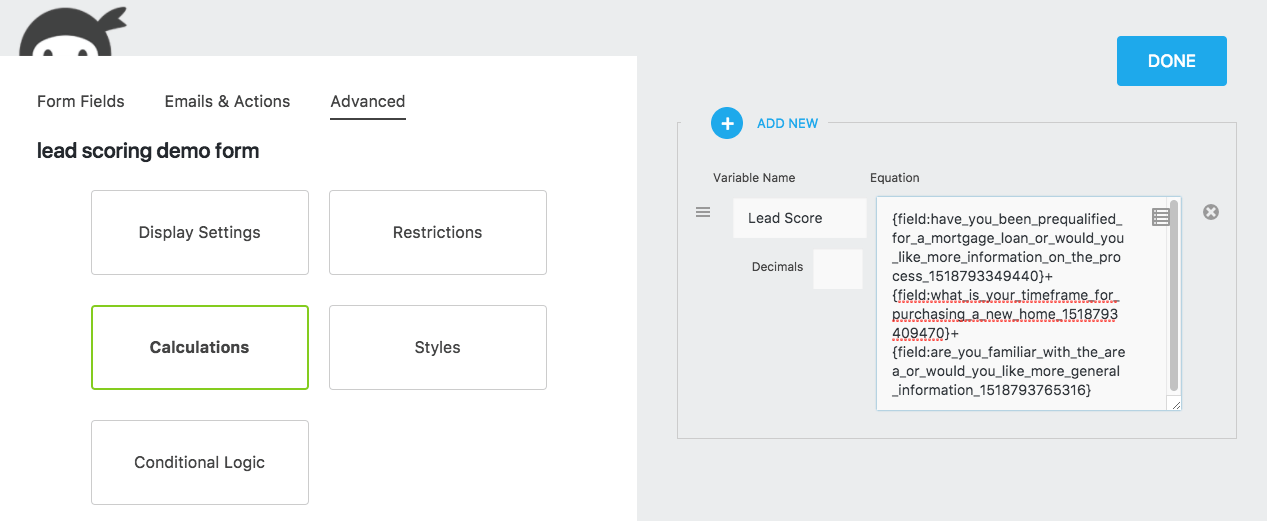1267x521 pixels.
Task: Click the drag handle beside Lead Score
Action: (x=703, y=212)
